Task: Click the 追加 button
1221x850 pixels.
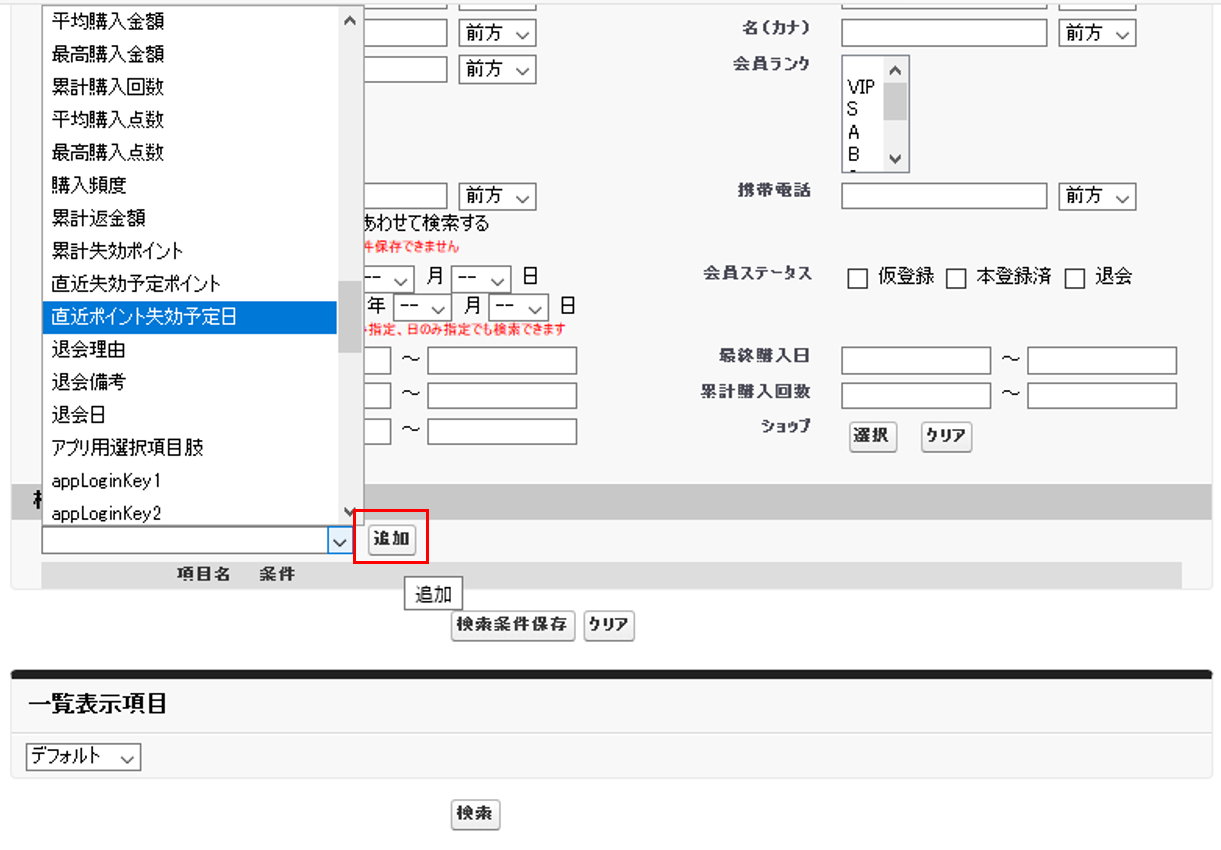Action: (391, 539)
